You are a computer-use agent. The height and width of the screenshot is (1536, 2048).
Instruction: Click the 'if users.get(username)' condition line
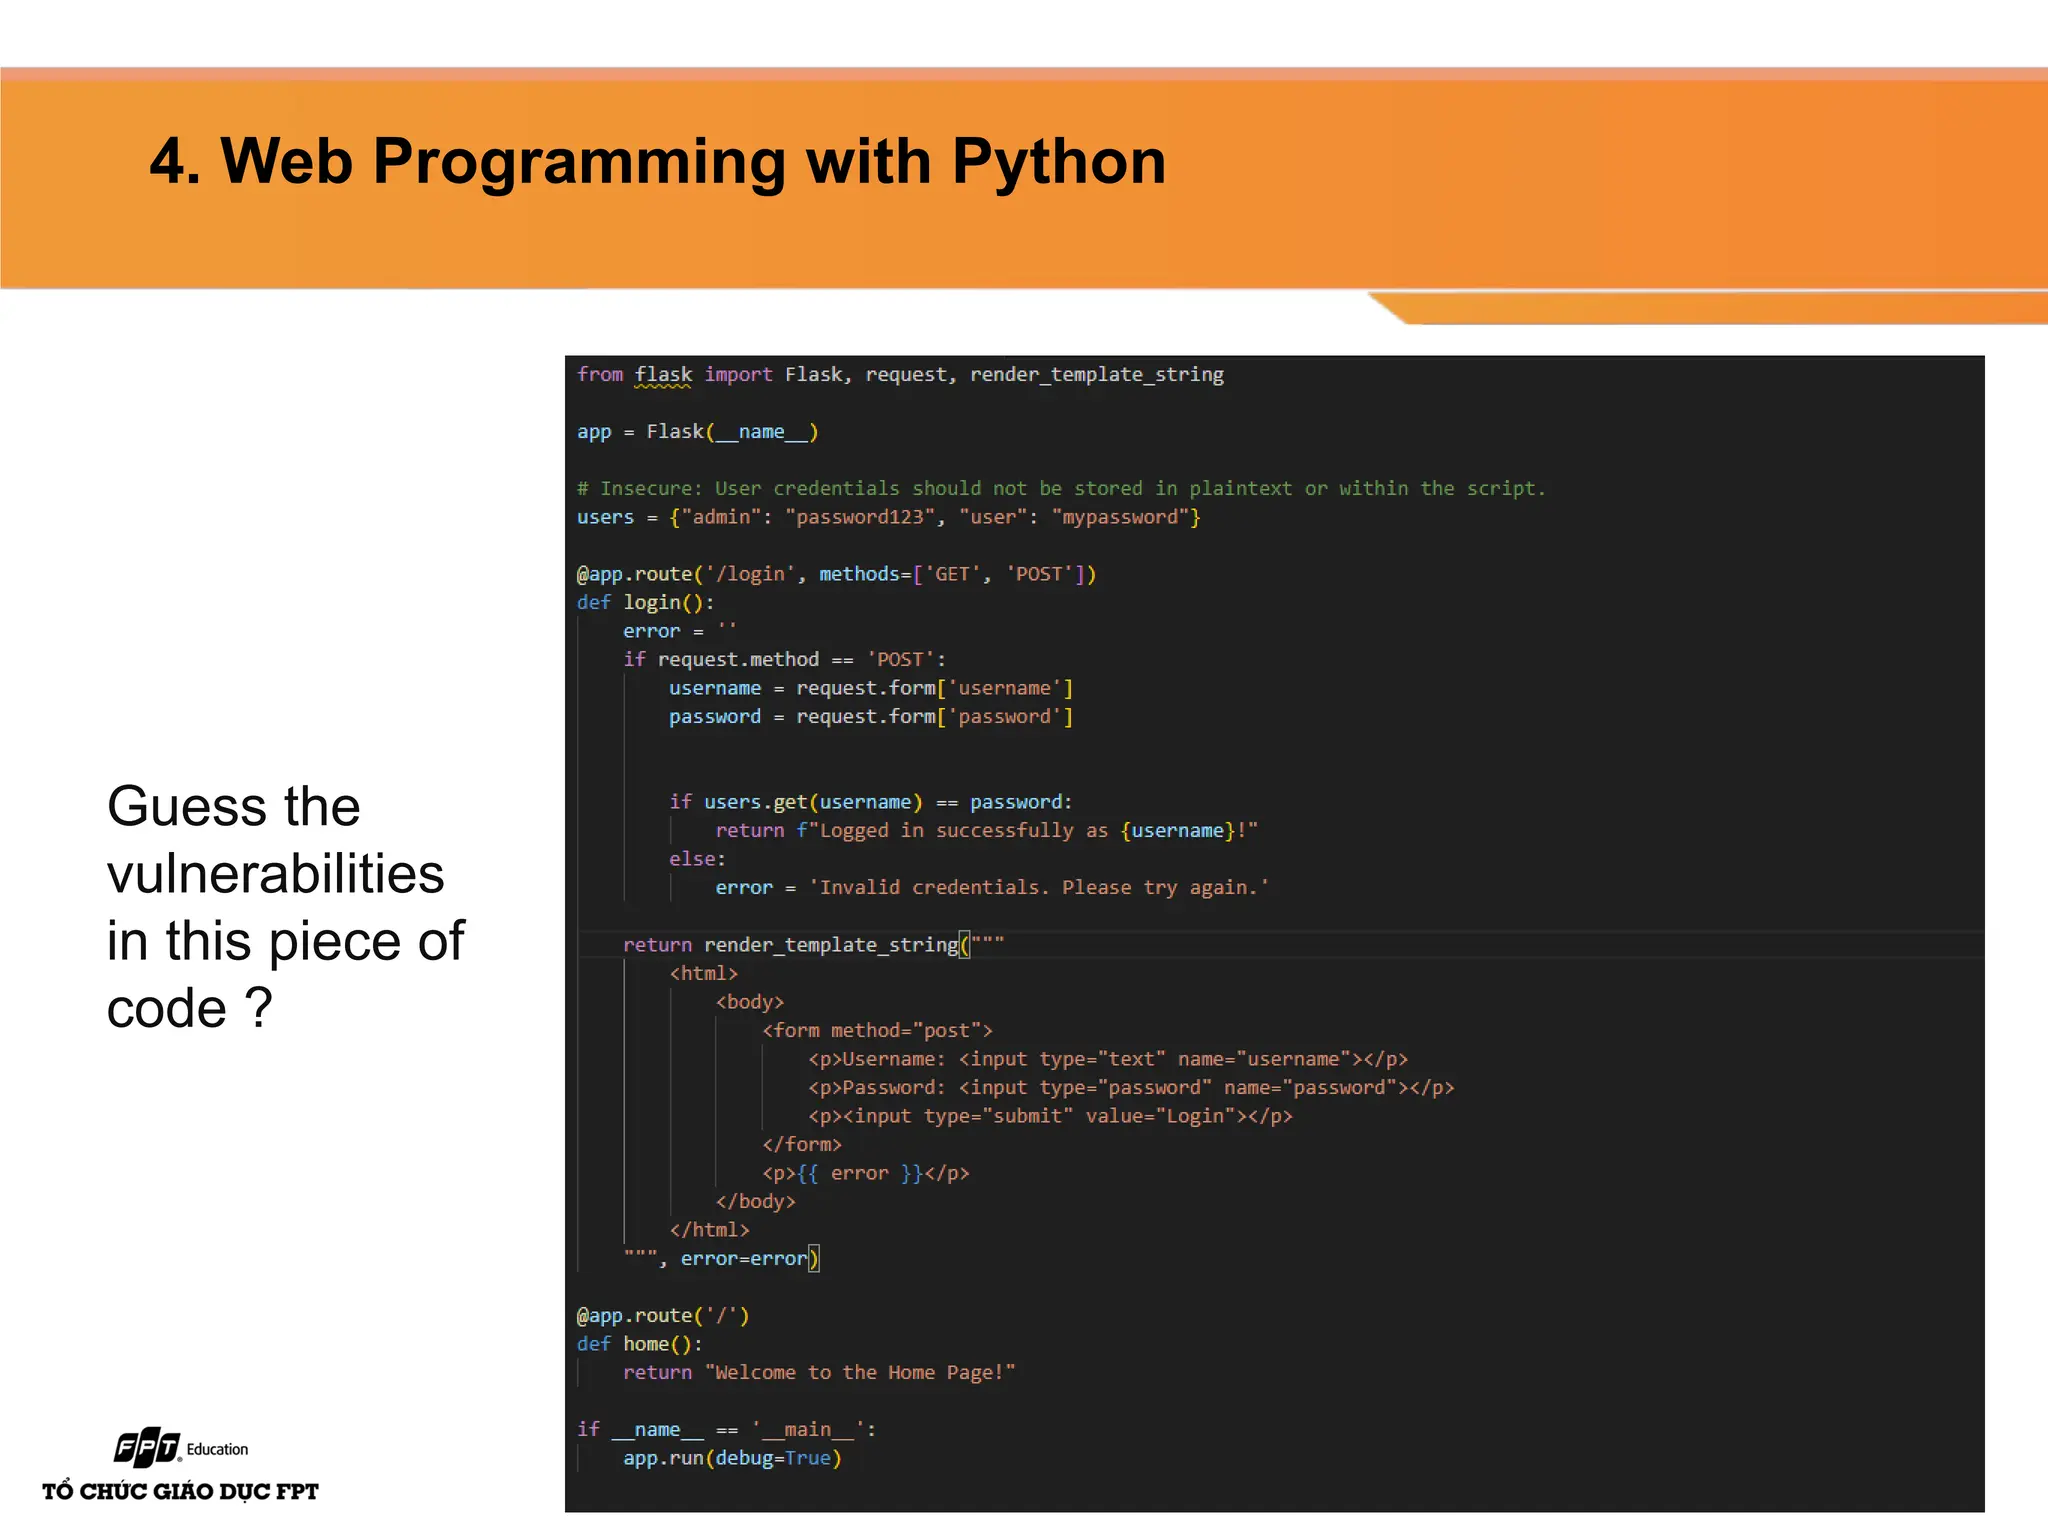click(x=870, y=802)
